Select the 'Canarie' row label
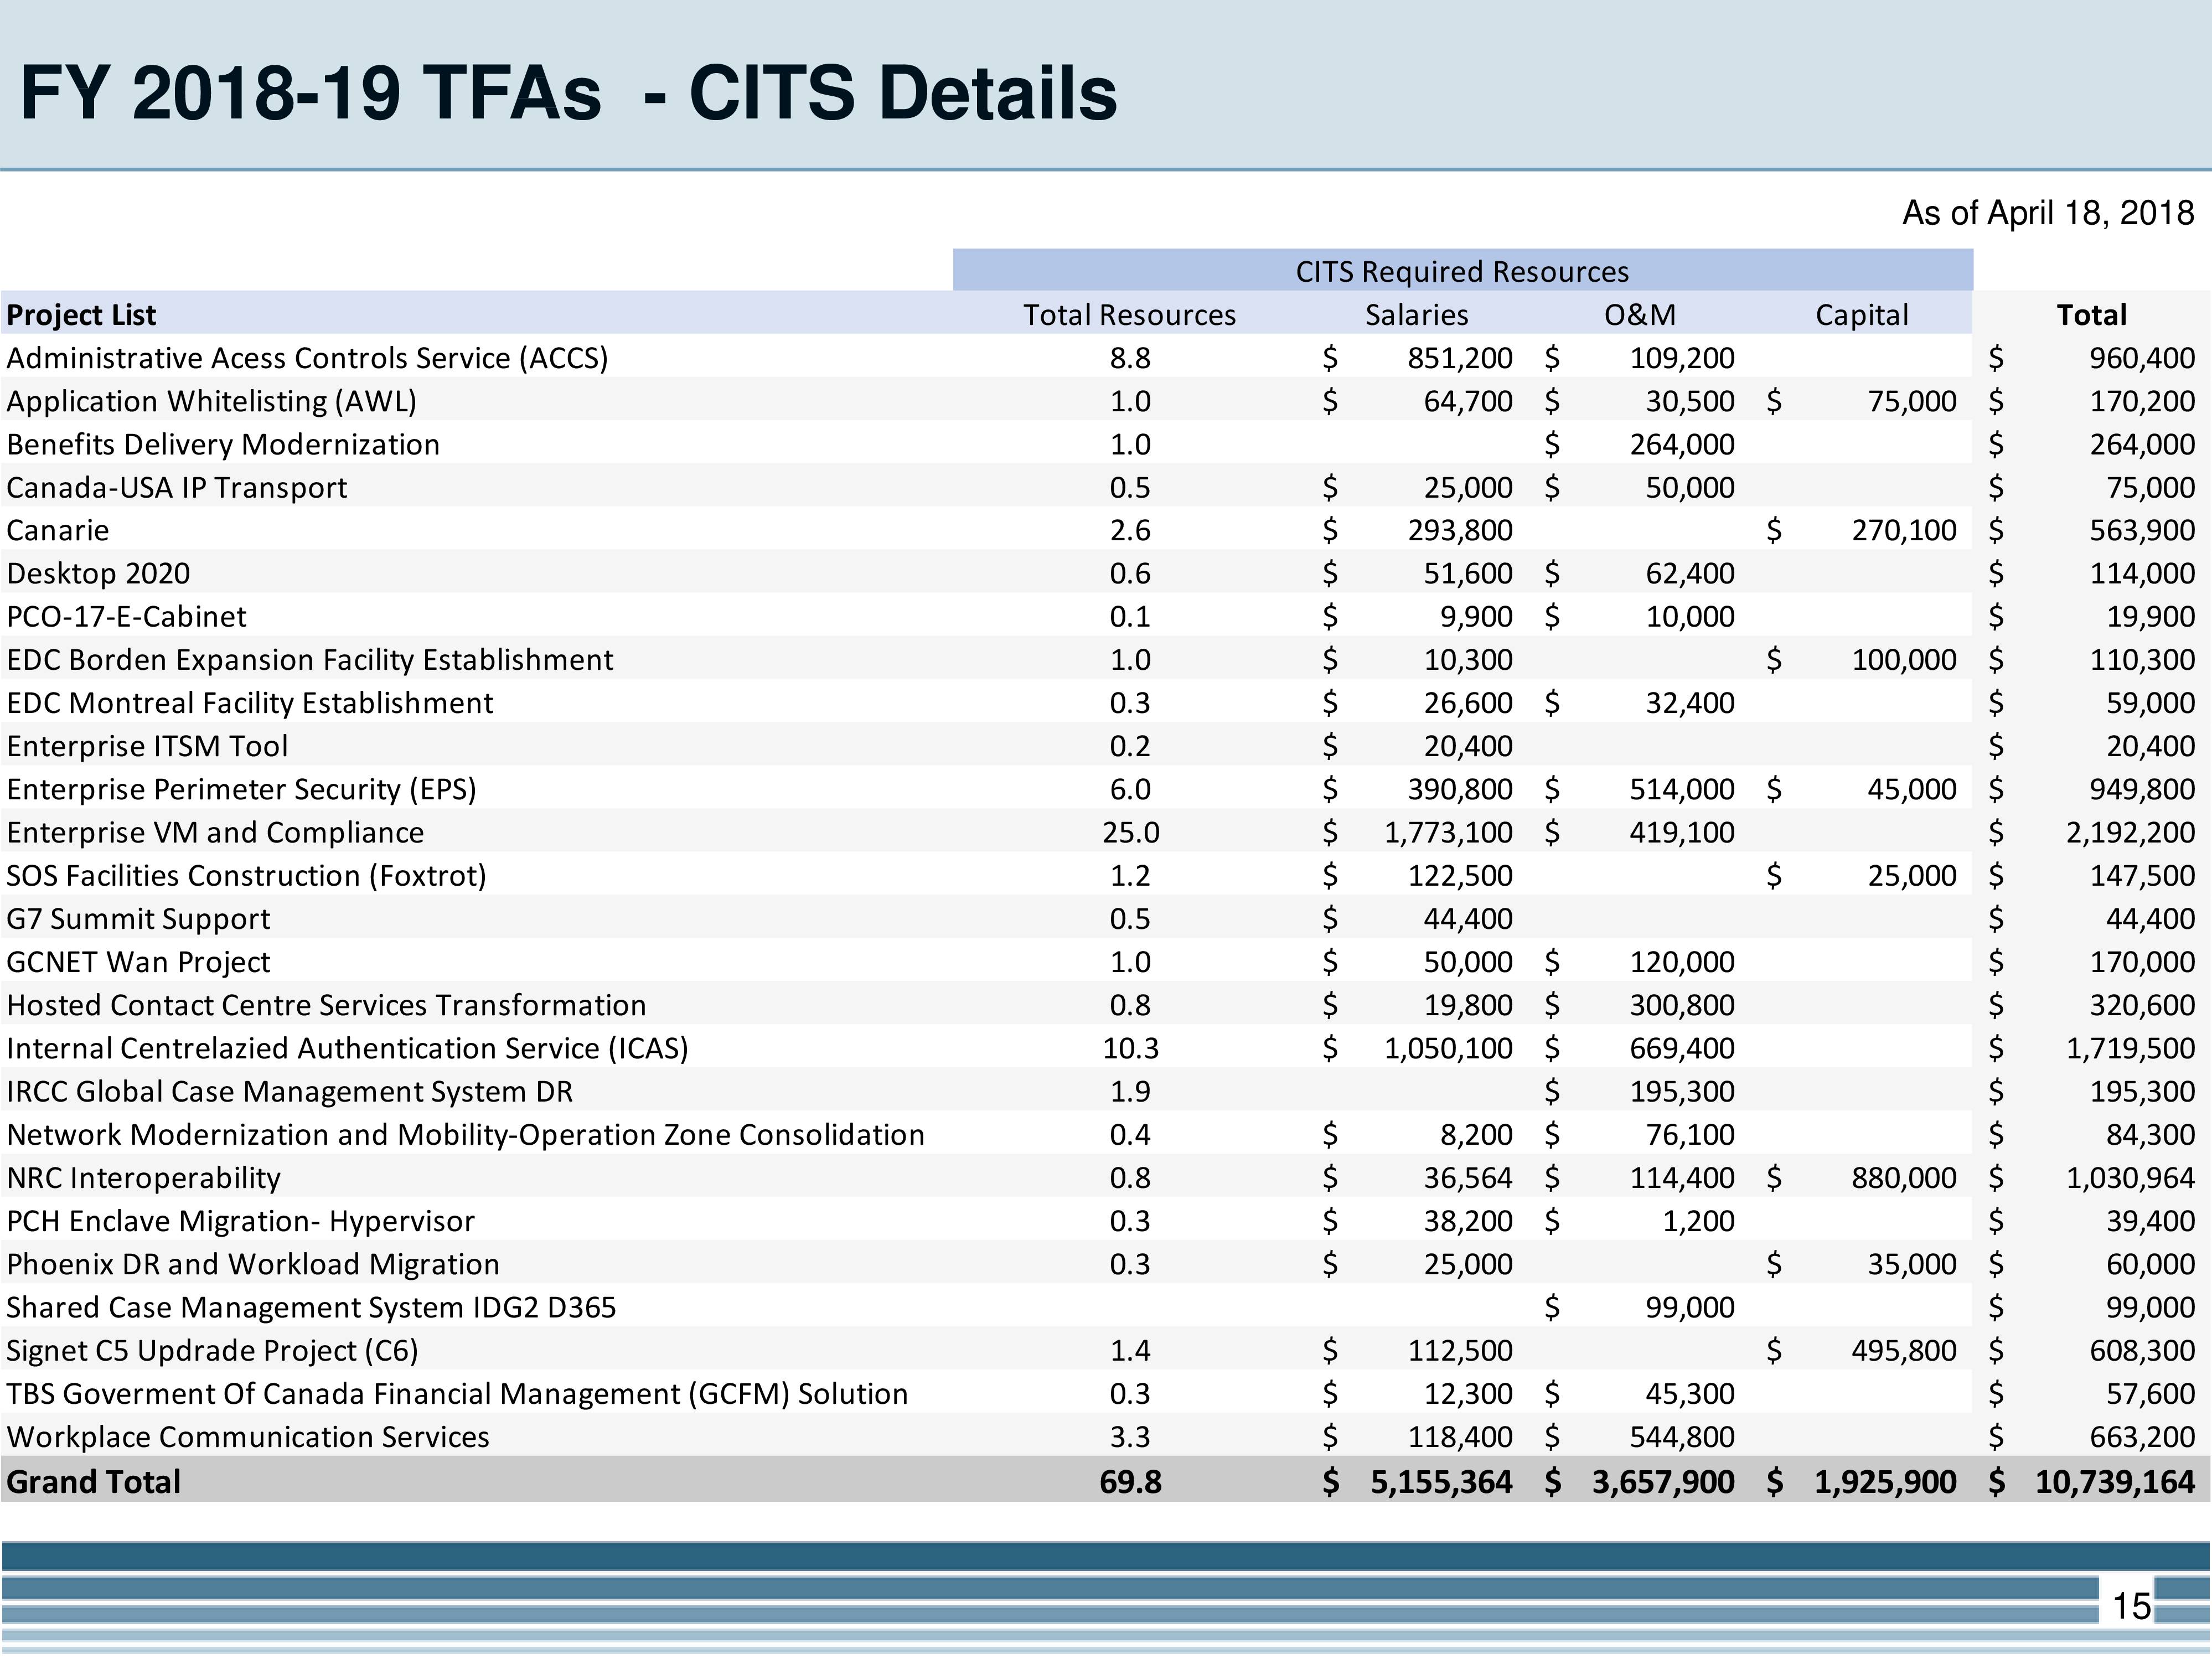The image size is (2212, 1659). [58, 530]
